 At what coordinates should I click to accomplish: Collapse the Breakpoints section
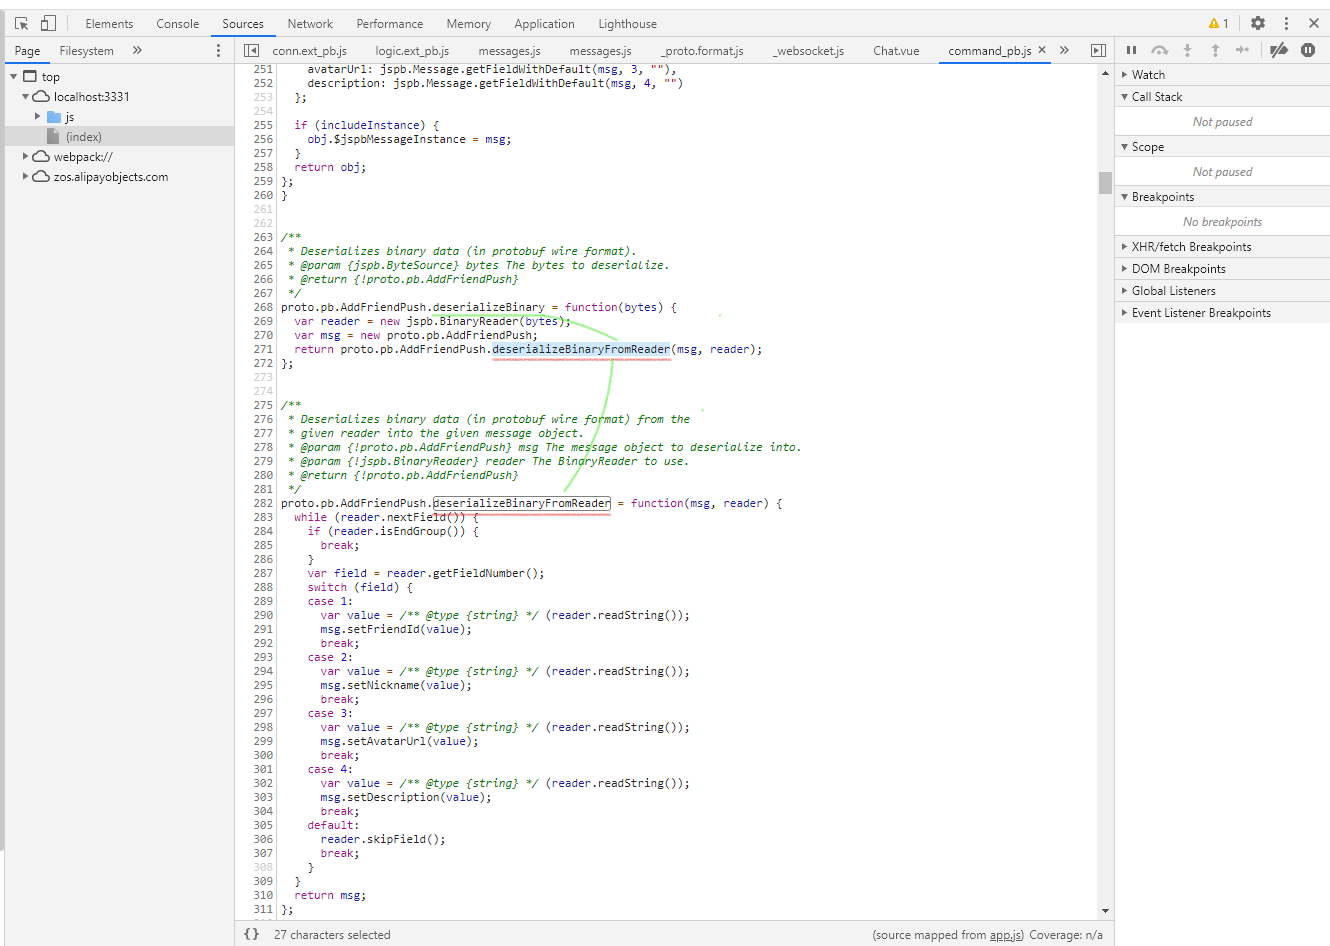pos(1222,197)
